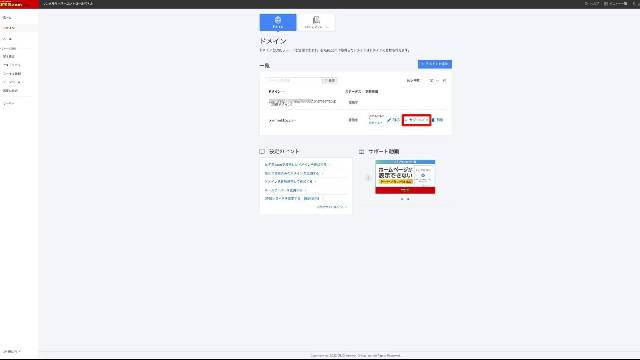Click the see-more link under settings points
The image size is (640, 360).
click(x=331, y=207)
